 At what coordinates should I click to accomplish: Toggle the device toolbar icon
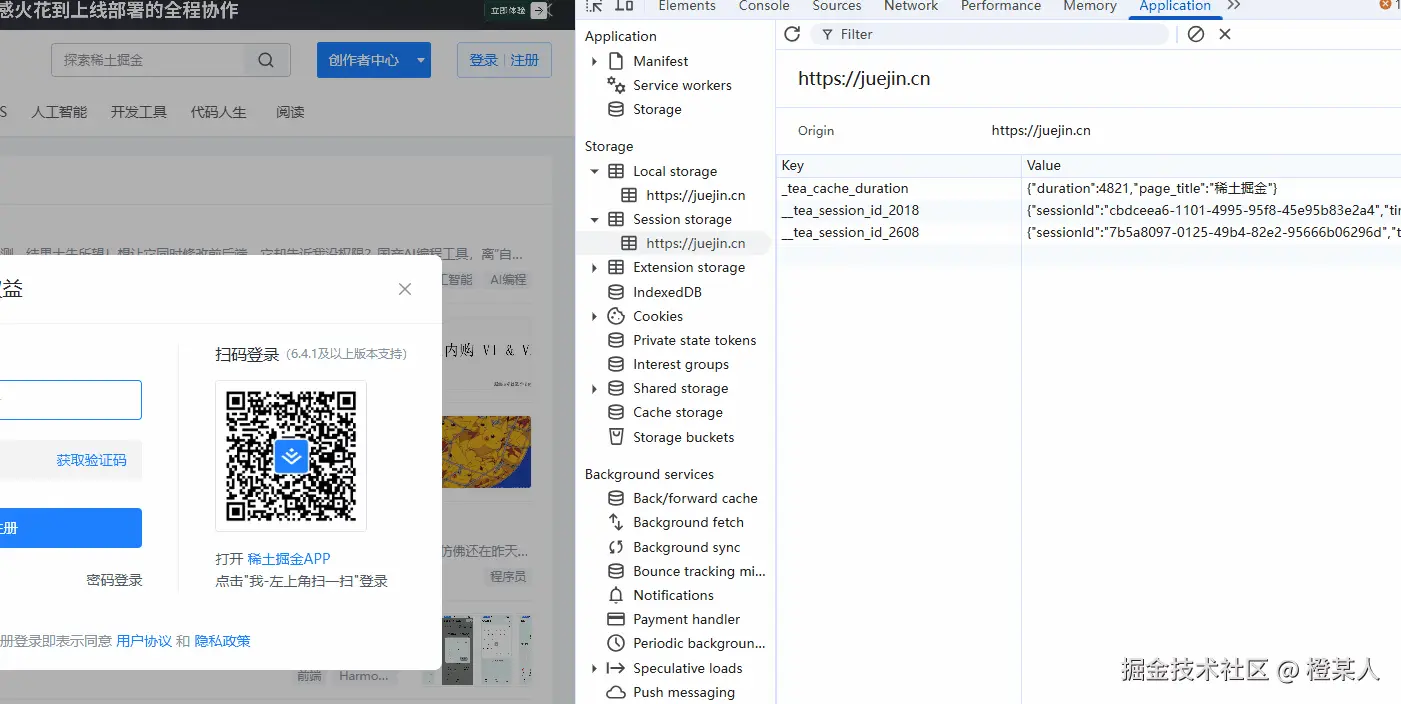point(624,6)
